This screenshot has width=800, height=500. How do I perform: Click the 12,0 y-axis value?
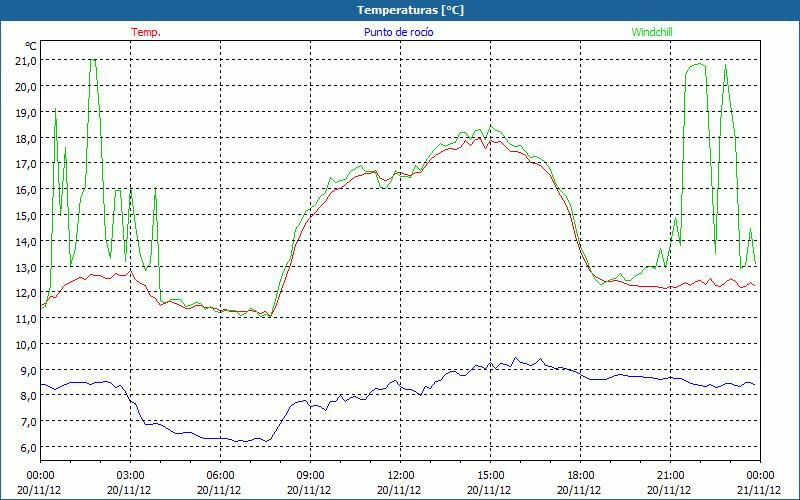coord(26,293)
